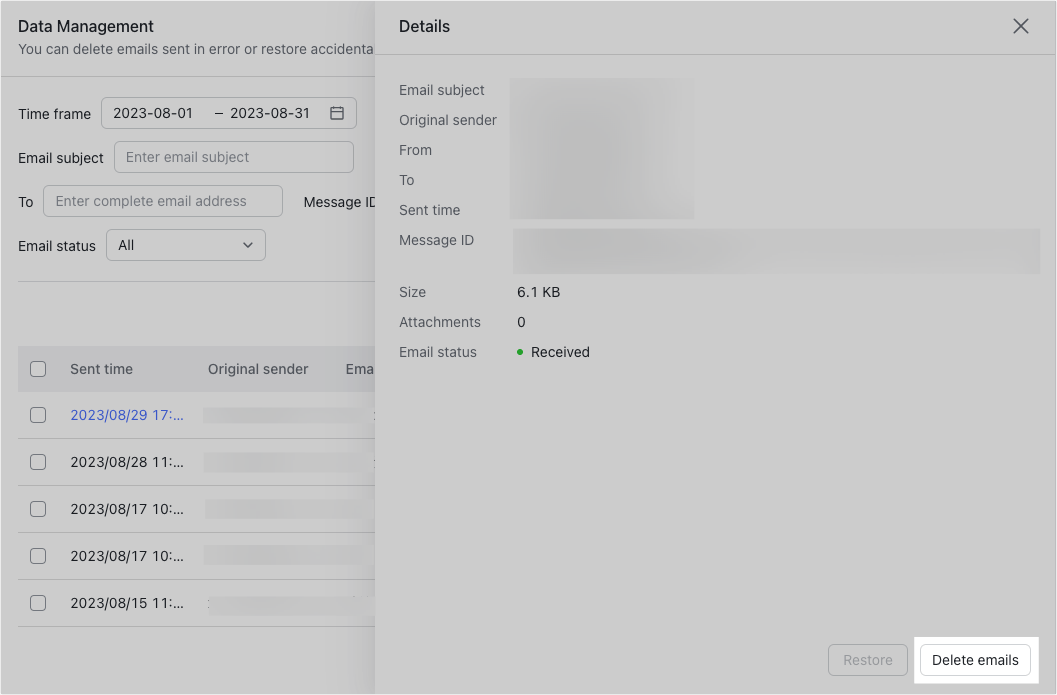
Task: Click the Delete emails button
Action: [x=975, y=660]
